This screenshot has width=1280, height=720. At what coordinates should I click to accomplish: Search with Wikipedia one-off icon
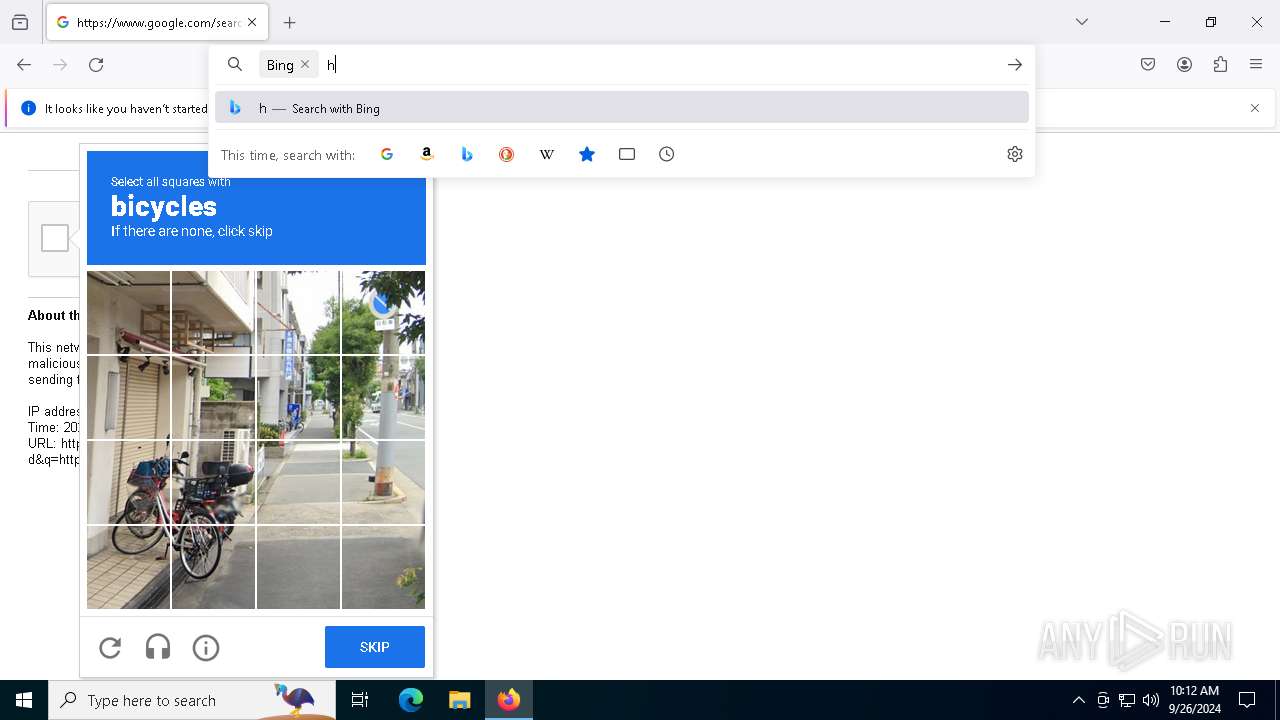547,154
